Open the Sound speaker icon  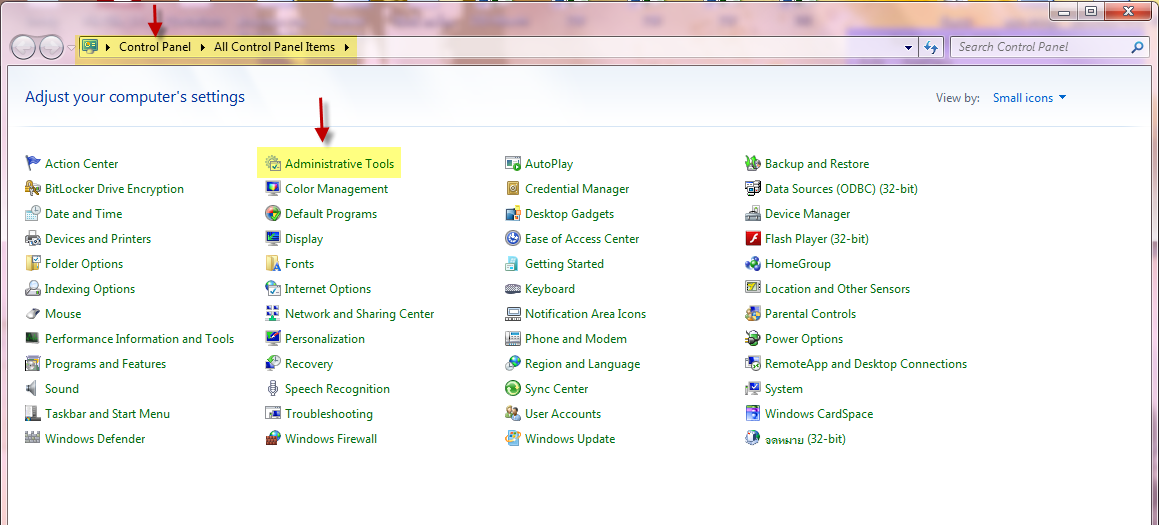point(33,389)
